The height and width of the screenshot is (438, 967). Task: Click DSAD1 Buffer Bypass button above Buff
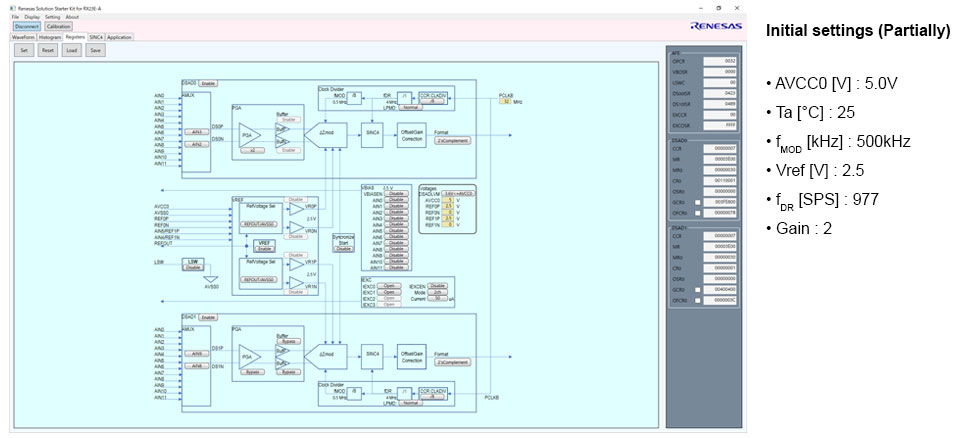click(x=289, y=341)
